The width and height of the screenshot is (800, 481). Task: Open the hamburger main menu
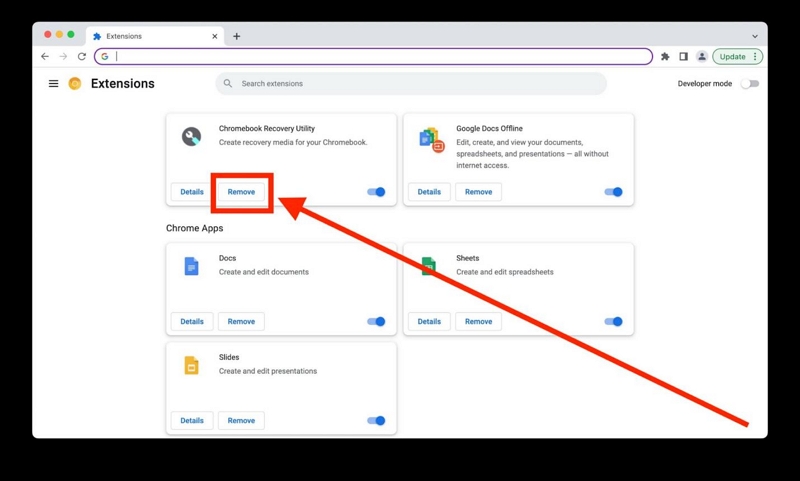click(53, 84)
